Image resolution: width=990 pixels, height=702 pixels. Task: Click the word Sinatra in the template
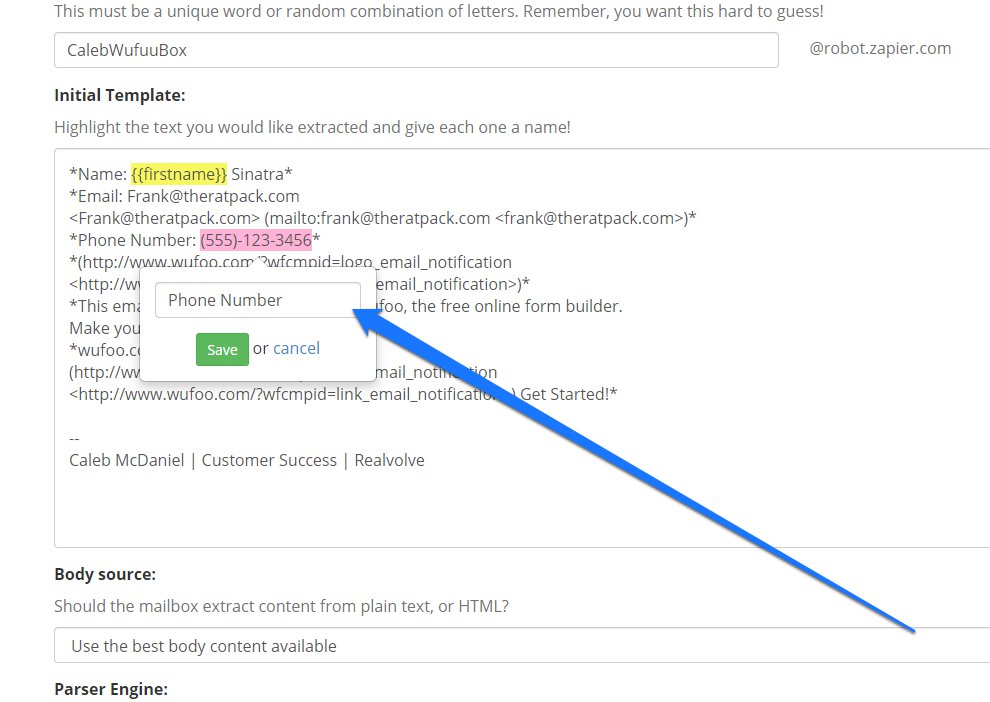point(261,174)
